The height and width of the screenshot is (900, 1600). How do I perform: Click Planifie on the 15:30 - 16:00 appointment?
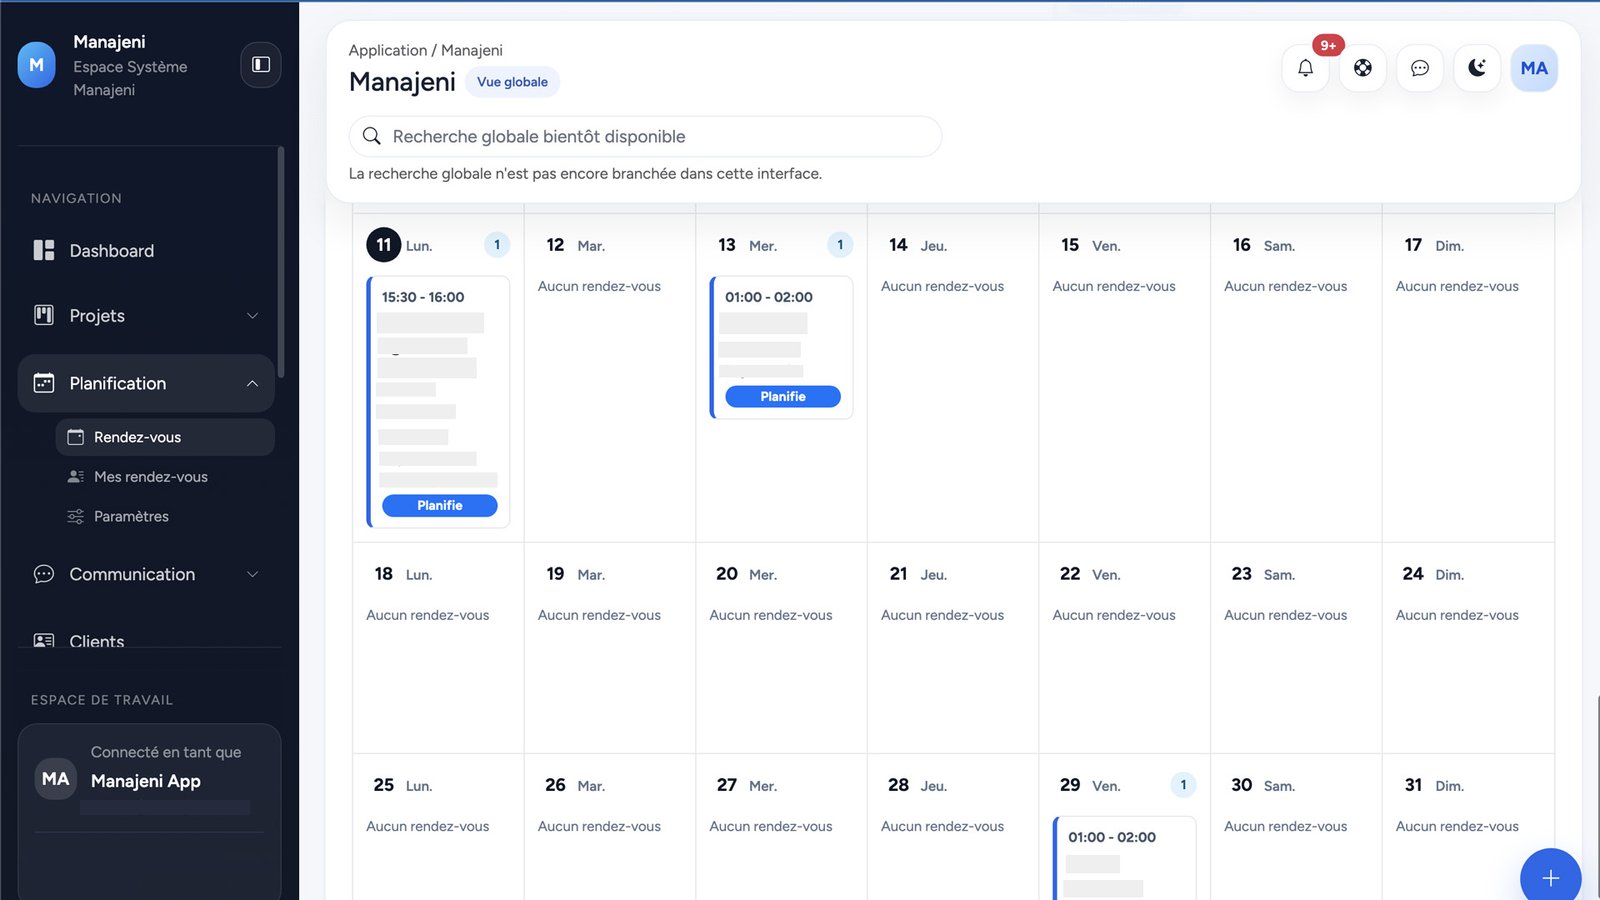(x=440, y=505)
